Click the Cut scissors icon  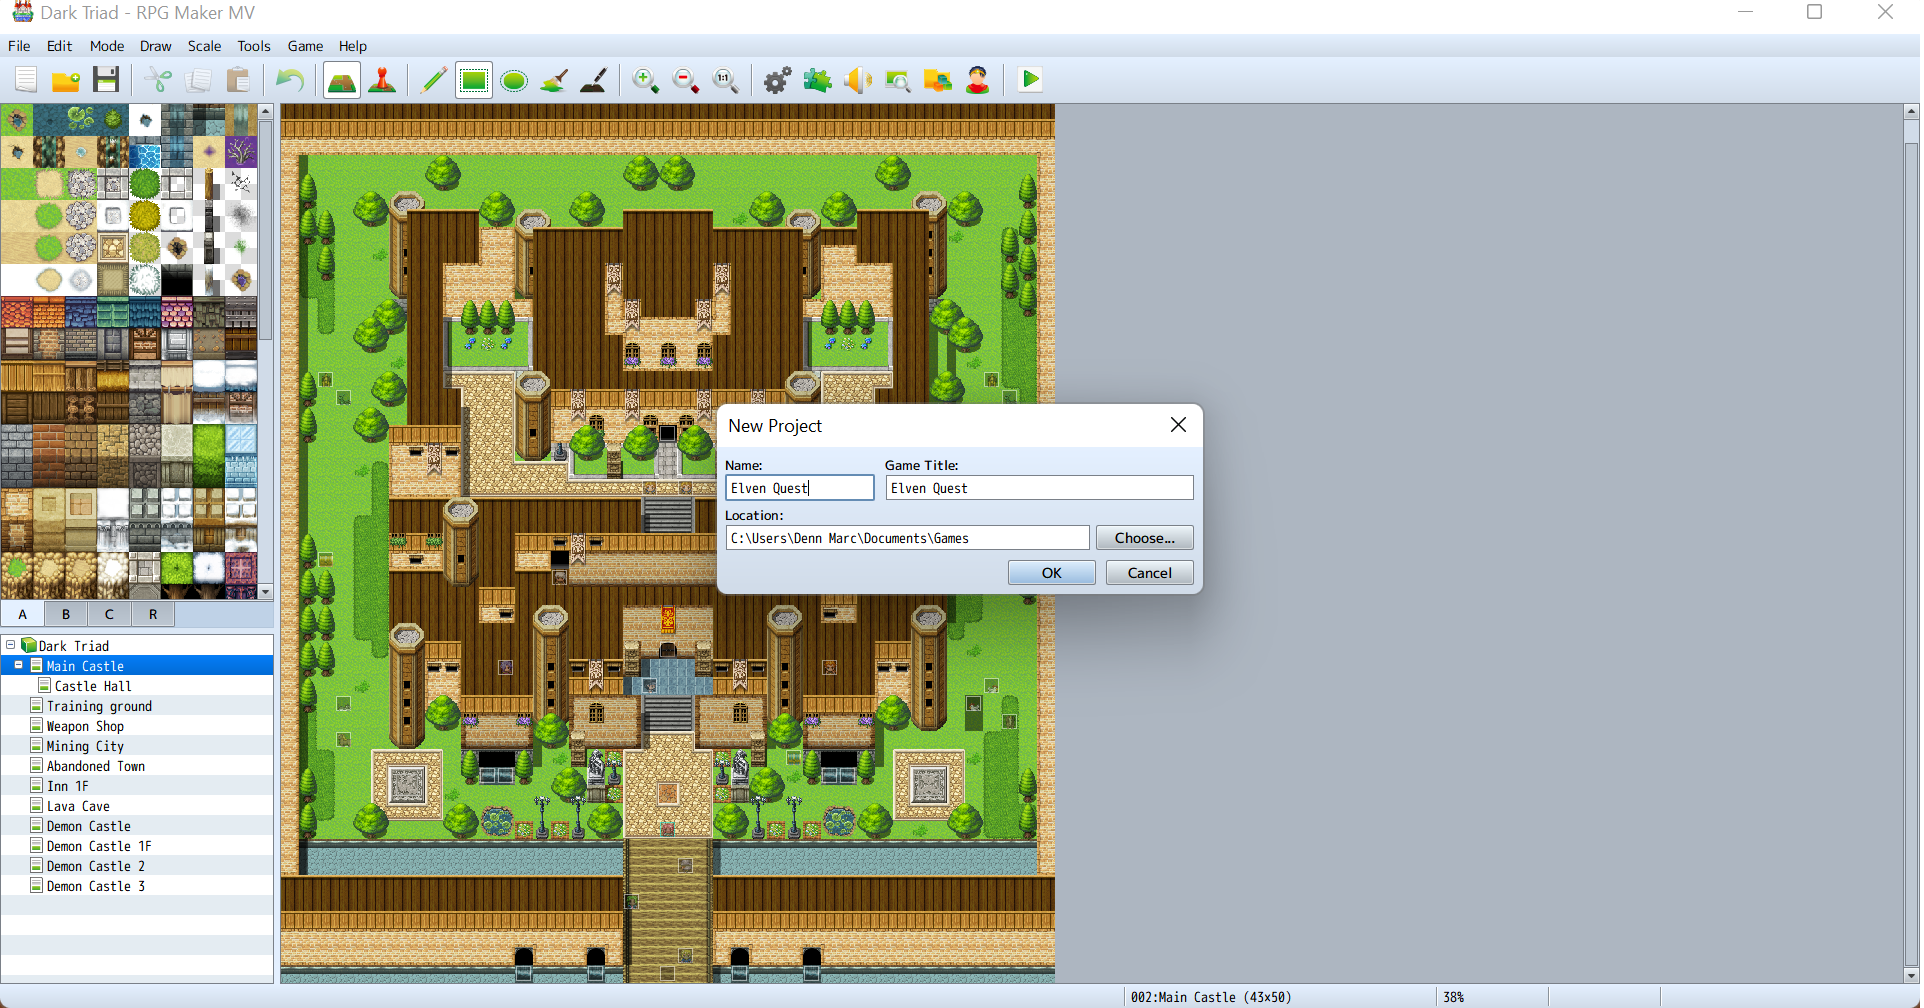158,80
